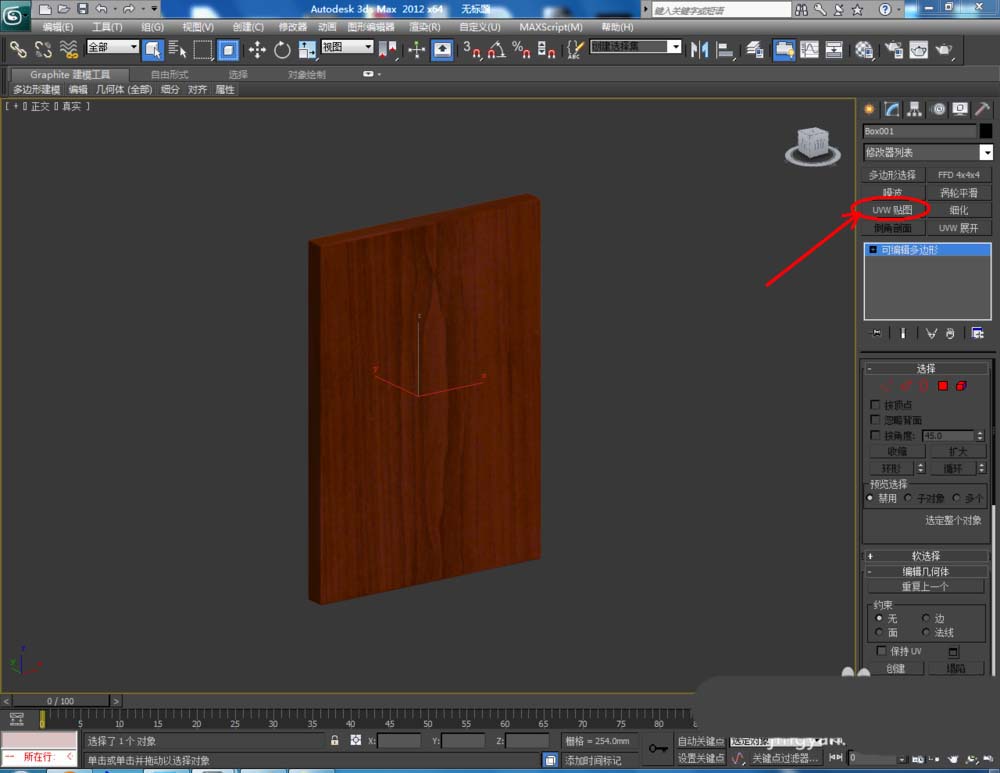This screenshot has width=1000, height=773.
Task: Click the Bind to Space Warp icon
Action: 68,49
